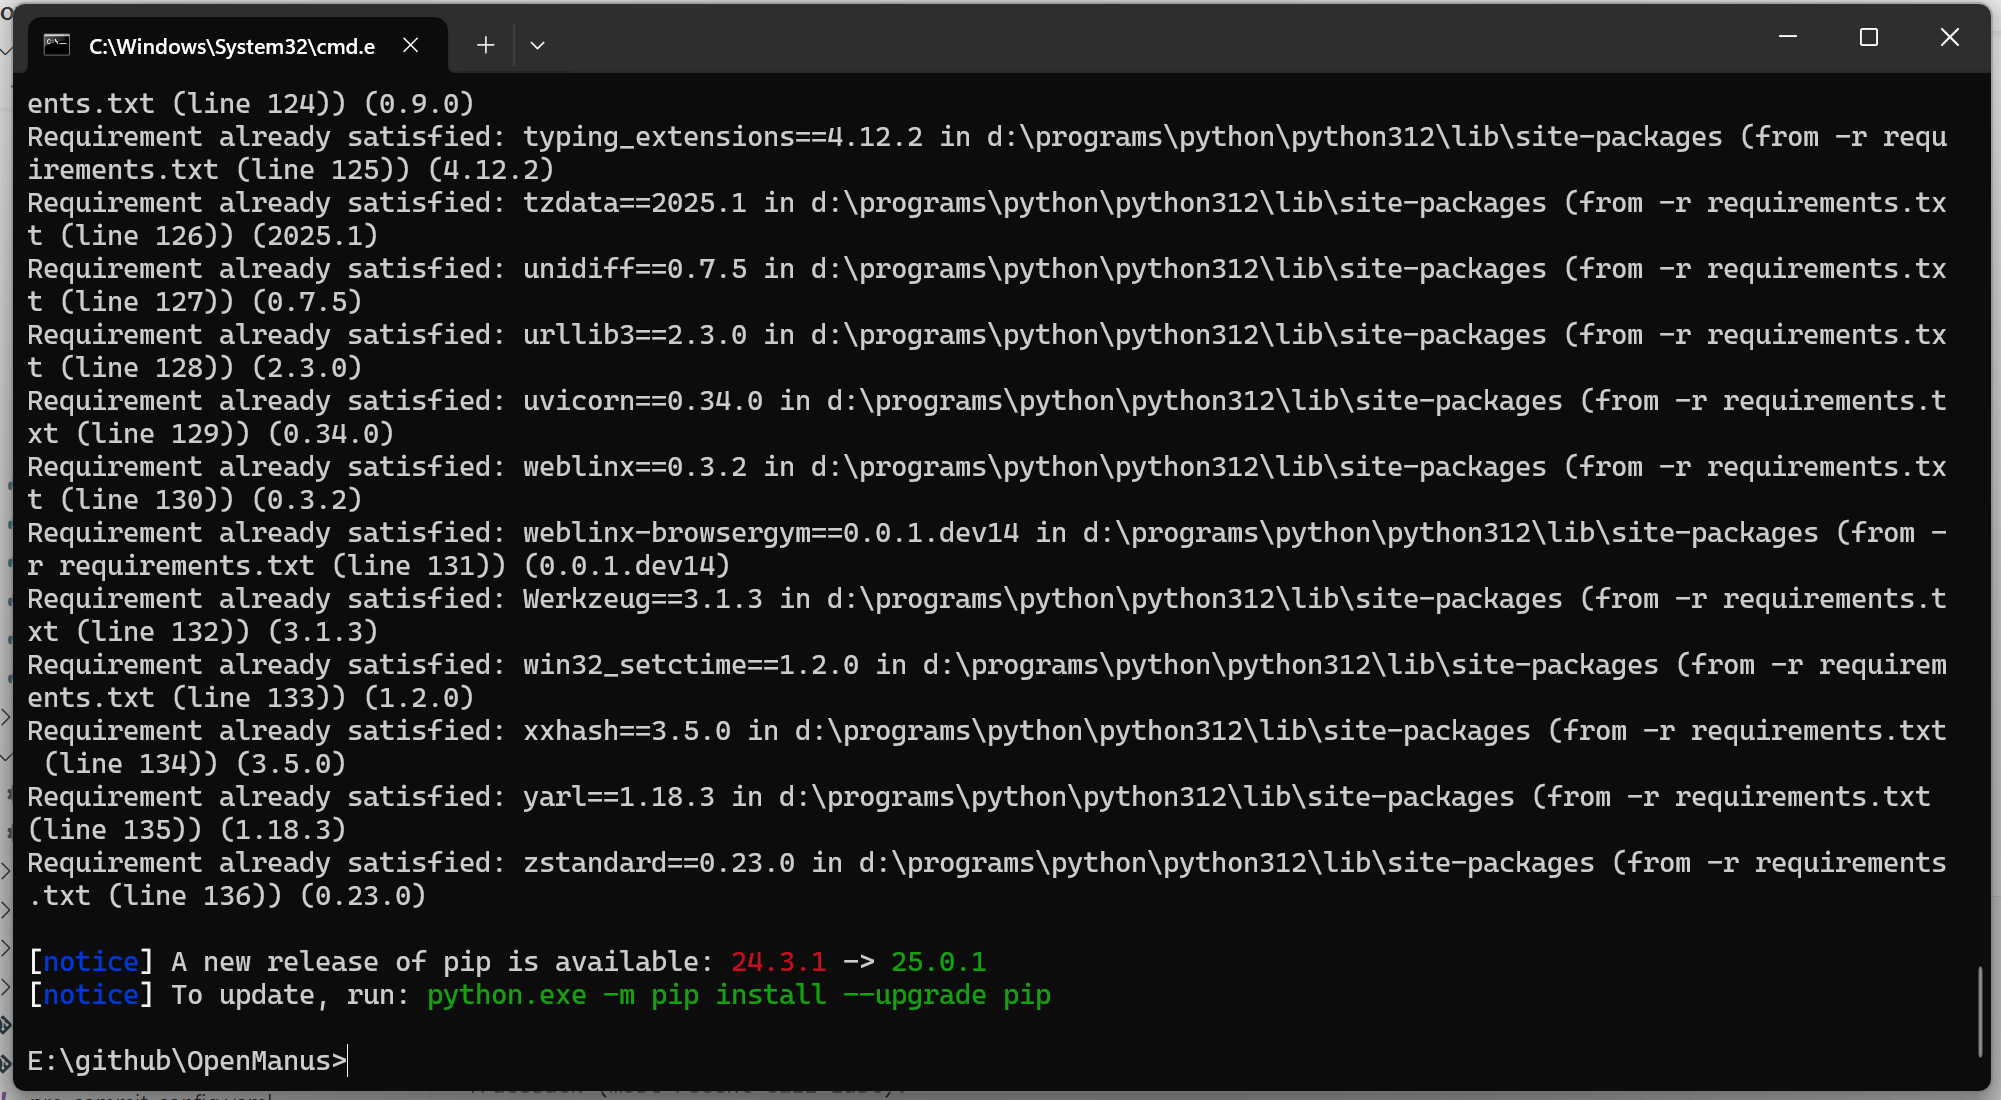Viewport: 2001px width, 1100px height.
Task: Click the green pip upgrade command text
Action: 738,995
